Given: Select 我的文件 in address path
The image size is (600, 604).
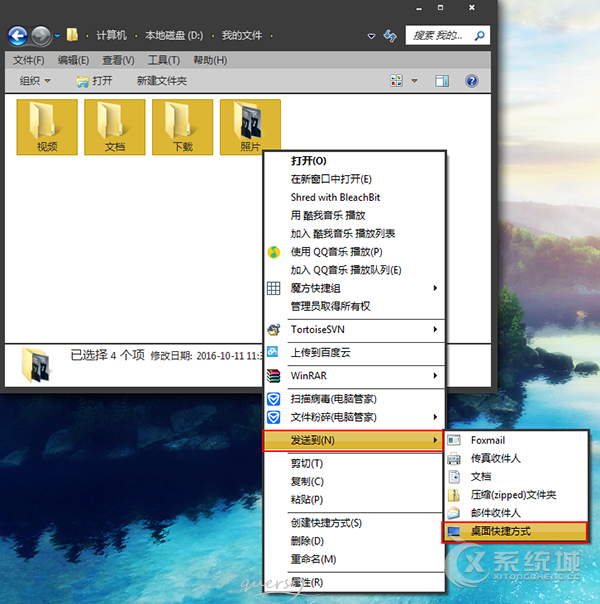Looking at the screenshot, I should coord(242,35).
